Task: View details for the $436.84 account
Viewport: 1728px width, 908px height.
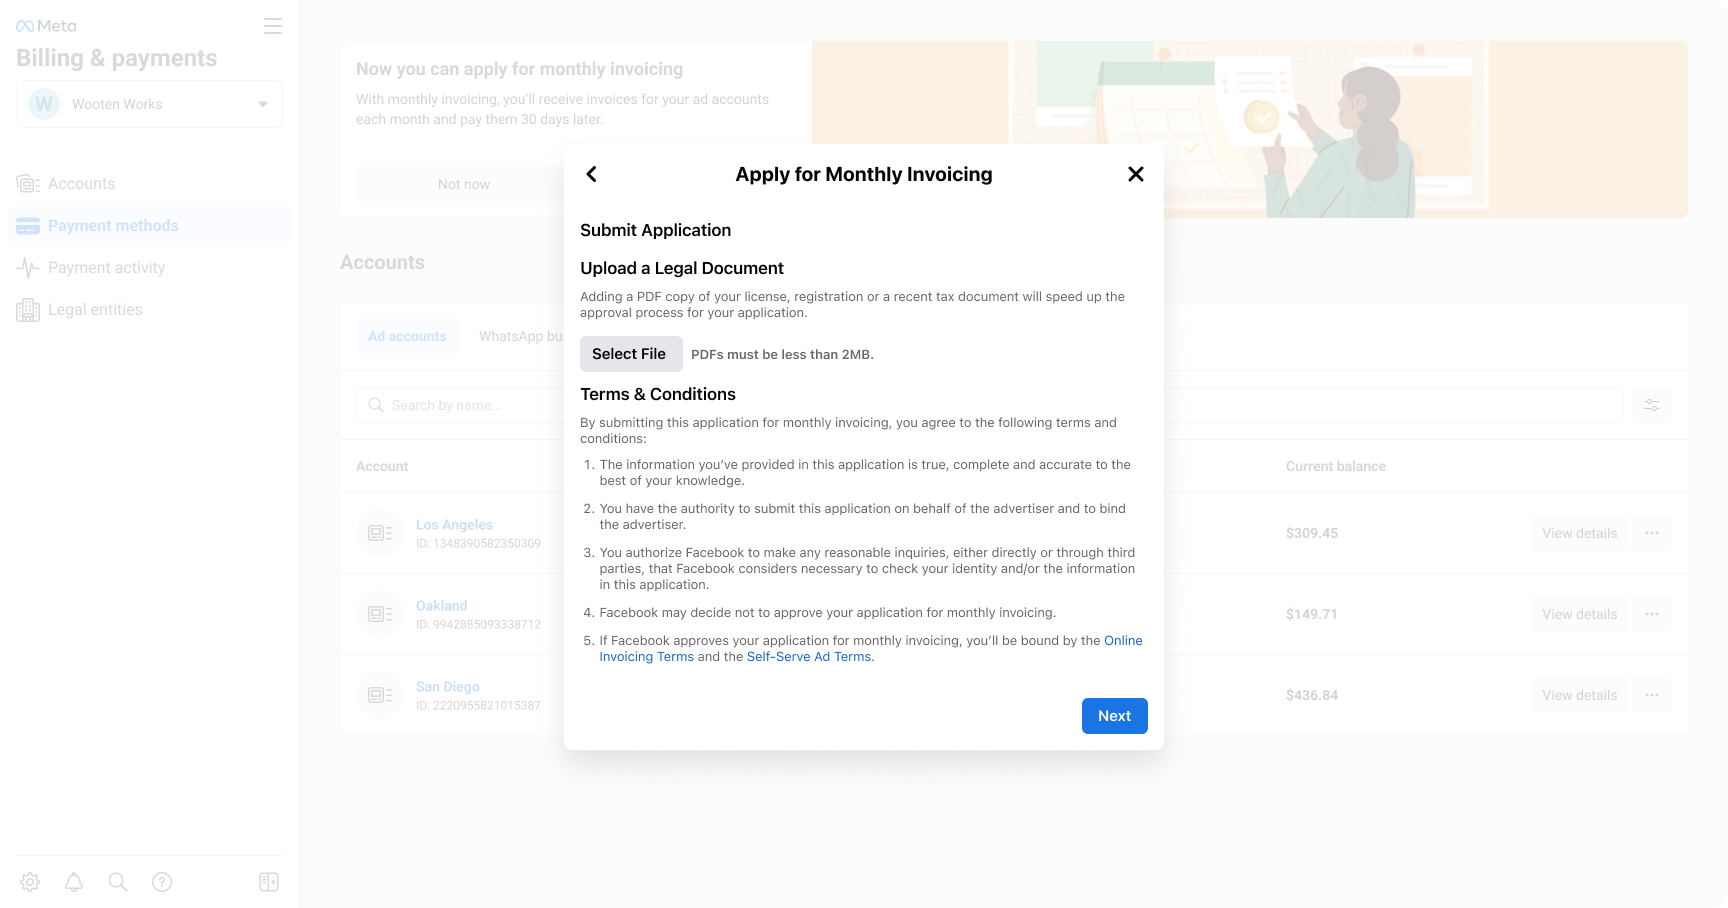Action: click(1580, 695)
